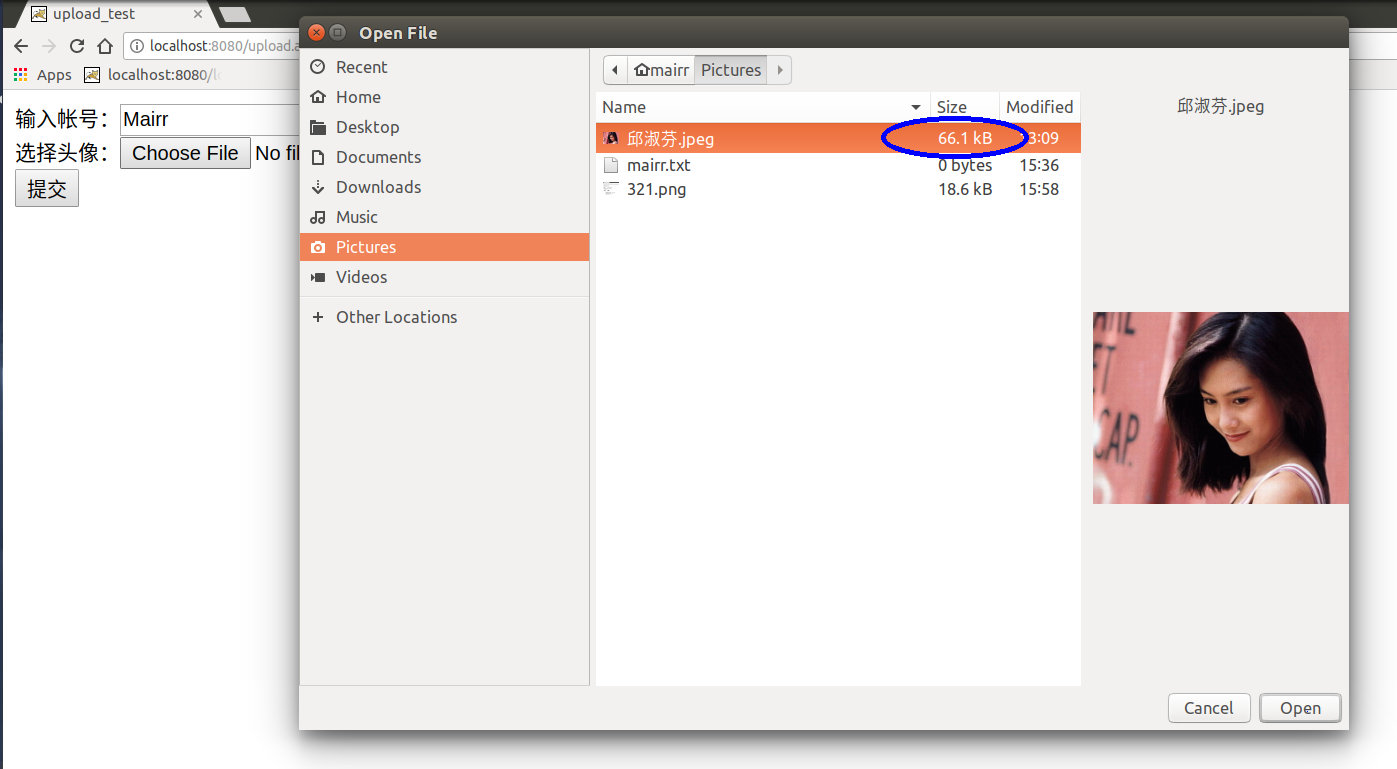This screenshot has height=769, width=1397.
Task: Go to the mairr home path button
Action: click(661, 70)
